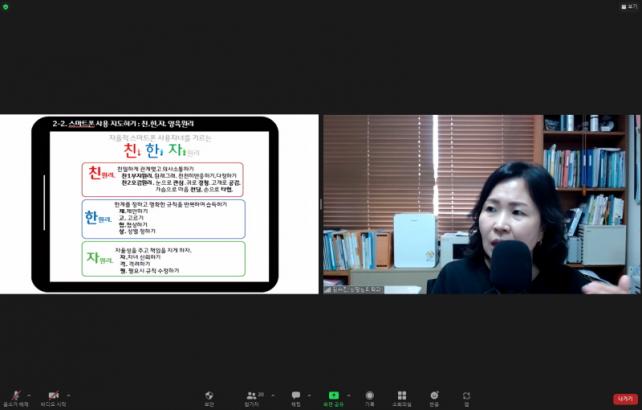Click the rightmost toolbar icon beside Reactions
Viewport: 642px width, 410px height.
point(466,396)
